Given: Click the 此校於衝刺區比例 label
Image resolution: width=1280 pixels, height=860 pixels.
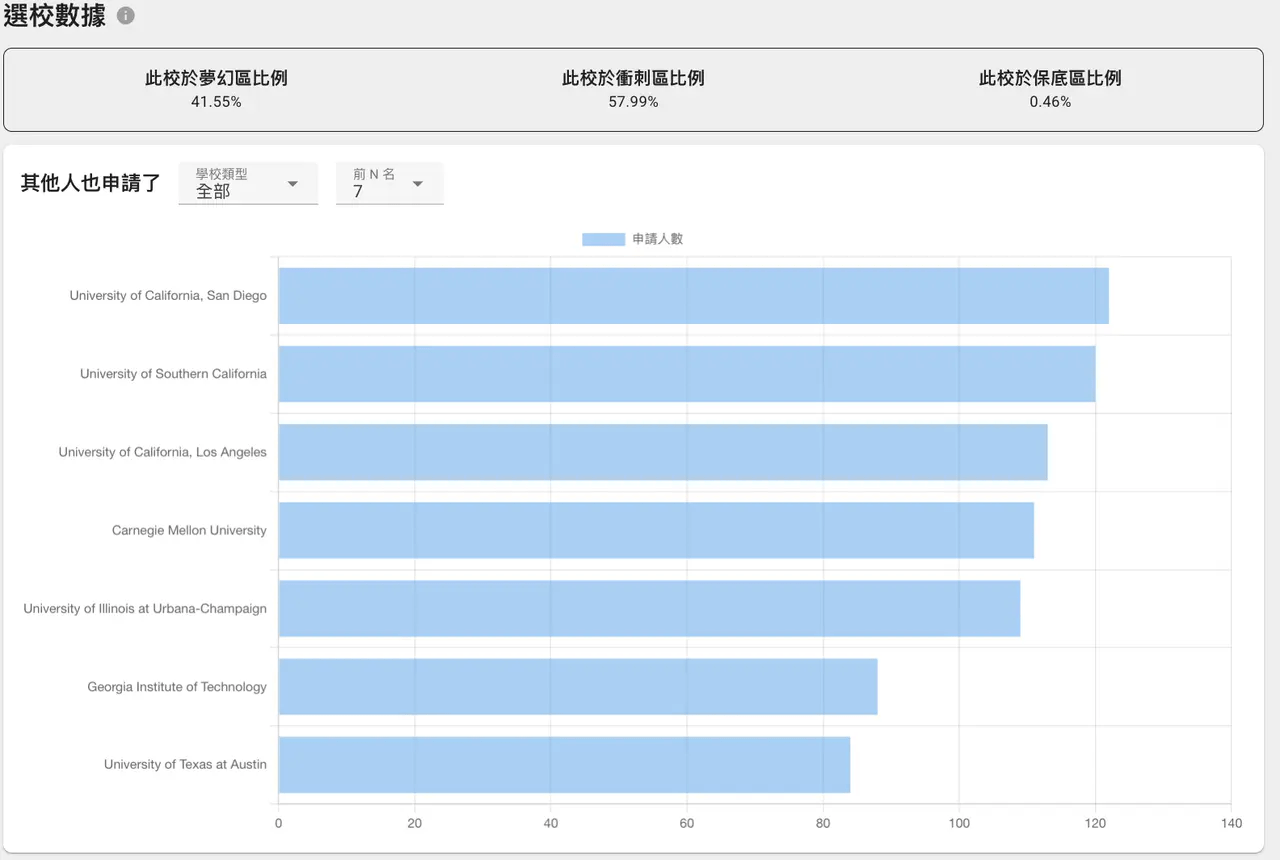Looking at the screenshot, I should 633,78.
